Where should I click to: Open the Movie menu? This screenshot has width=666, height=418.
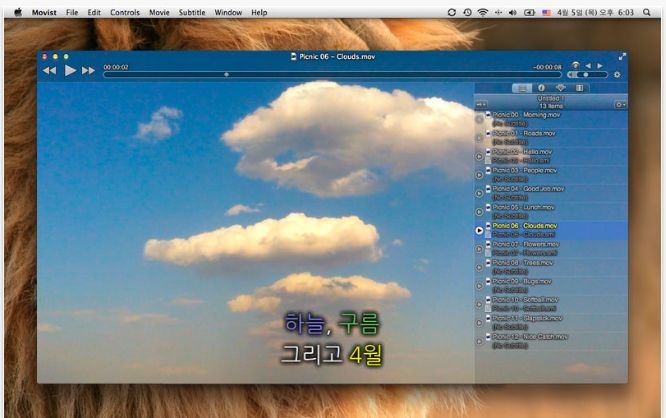pos(159,12)
